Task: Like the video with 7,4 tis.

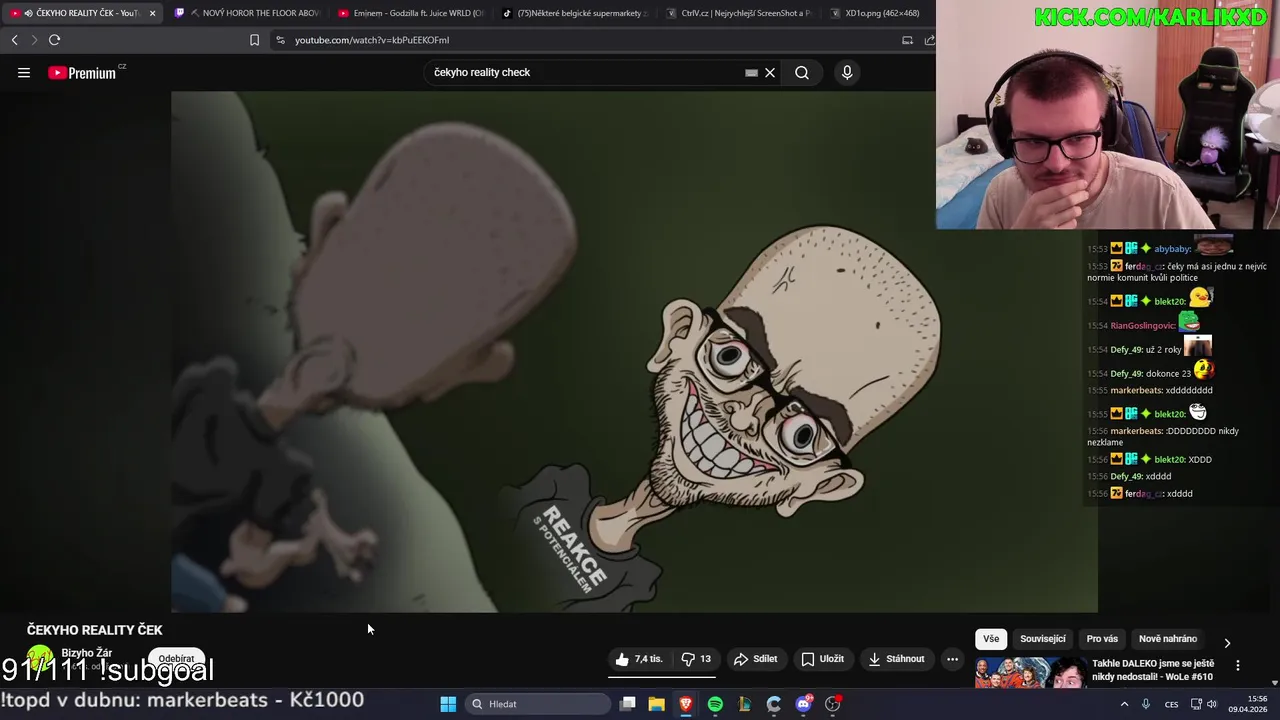Action: (x=639, y=659)
